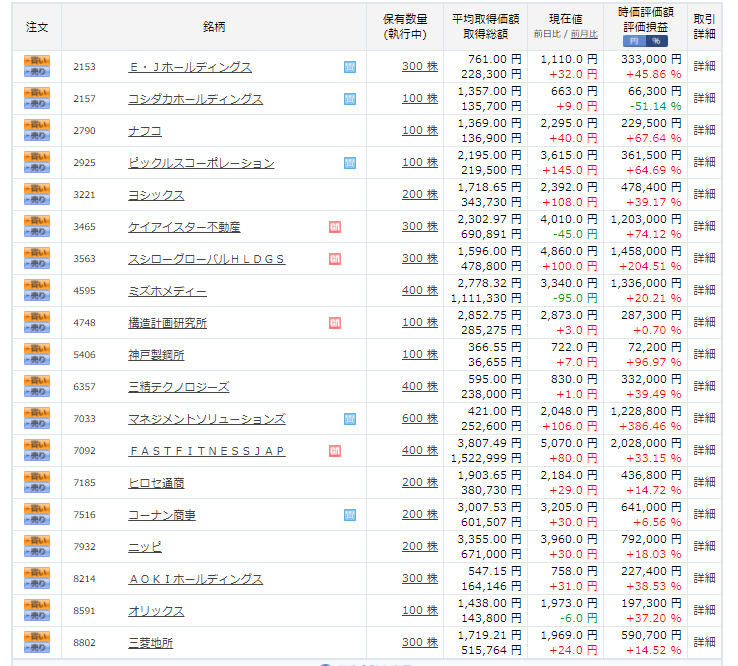Click the blue 貸 icon beside マネジメントソリューションズ
Screen dimensions: 738x666
350,419
